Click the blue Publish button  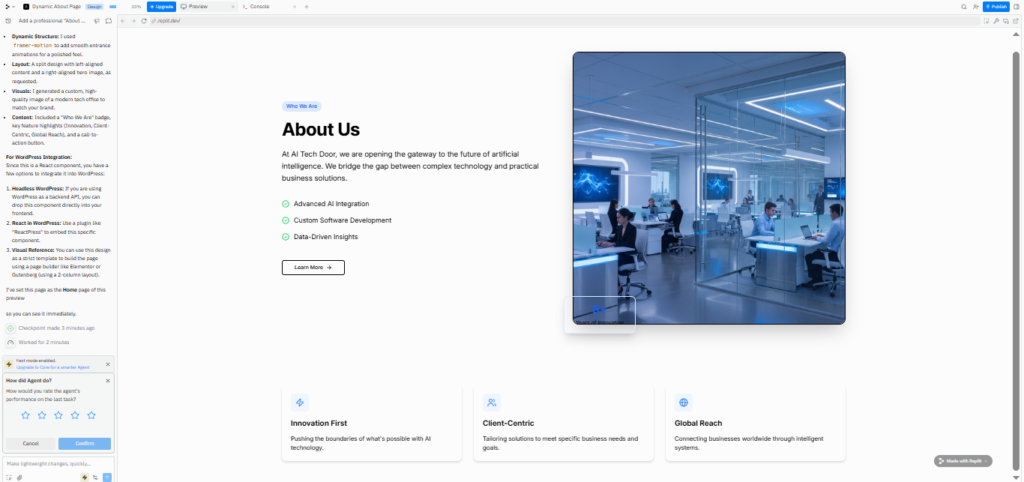click(996, 6)
